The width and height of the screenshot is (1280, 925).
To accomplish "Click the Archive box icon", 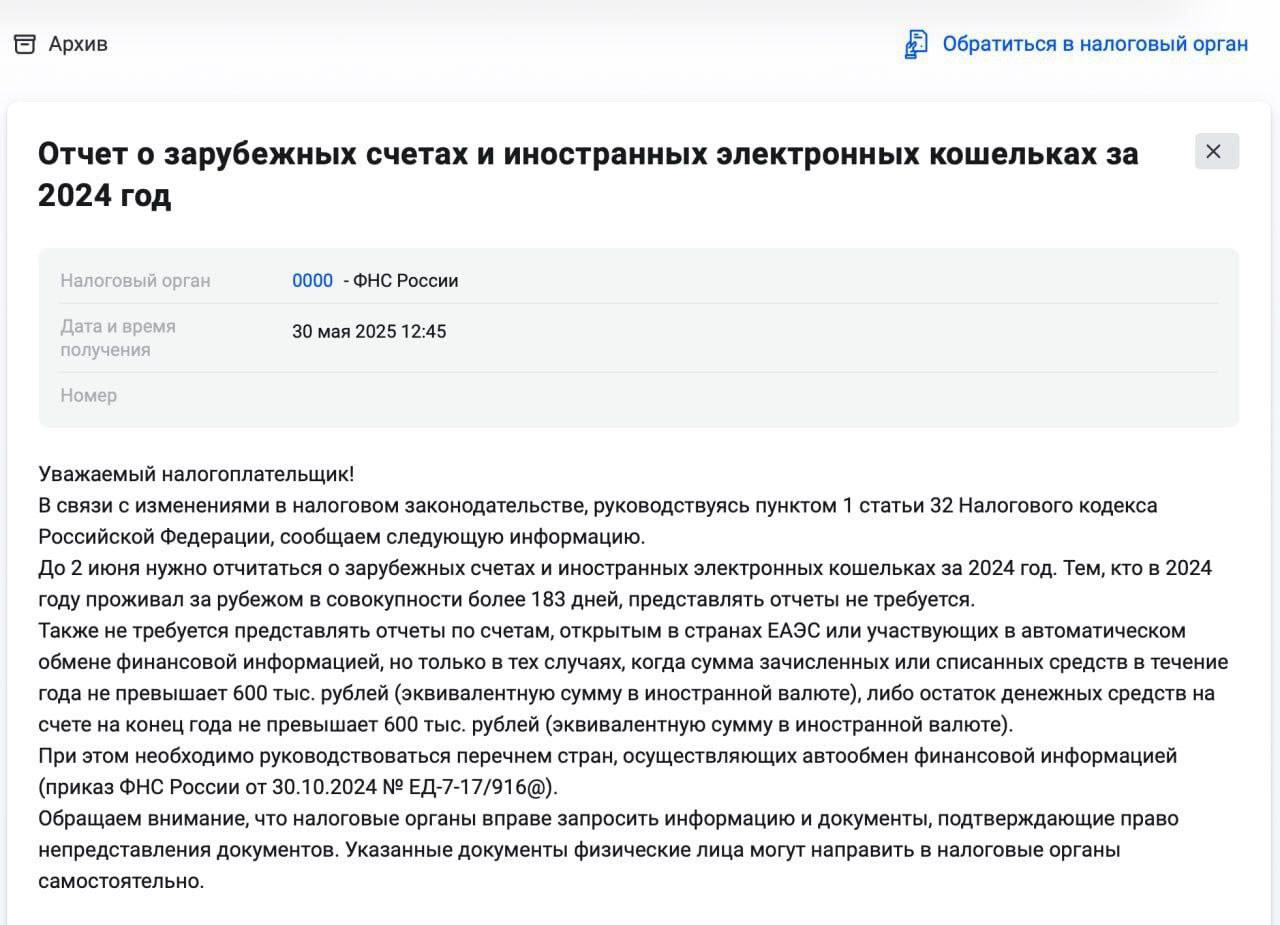I will (x=25, y=44).
